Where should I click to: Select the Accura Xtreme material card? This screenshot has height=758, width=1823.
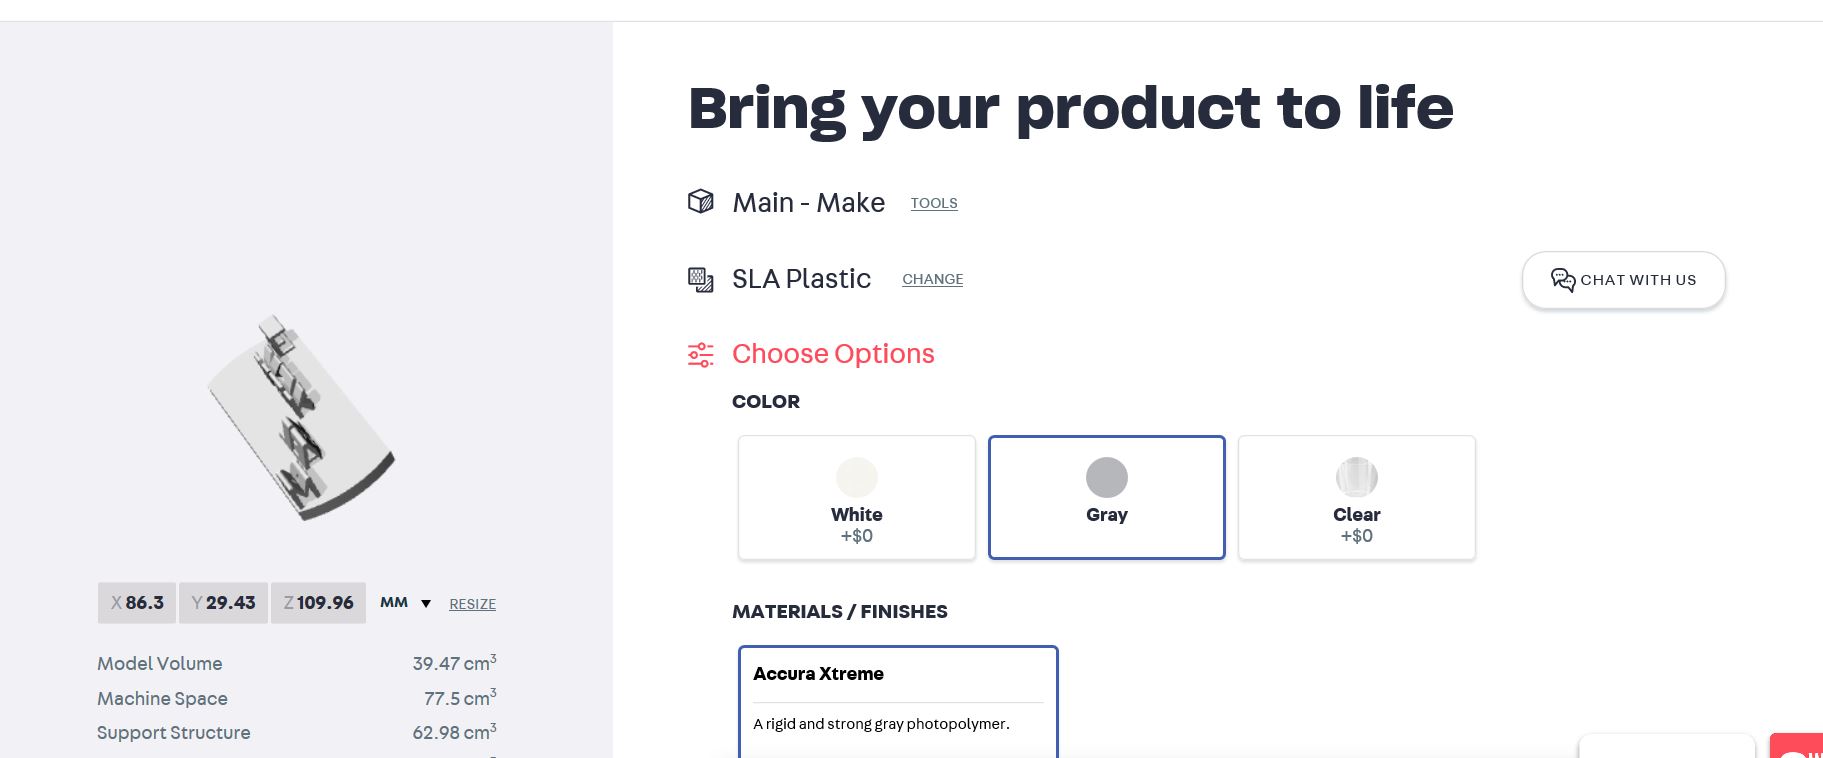pos(898,702)
